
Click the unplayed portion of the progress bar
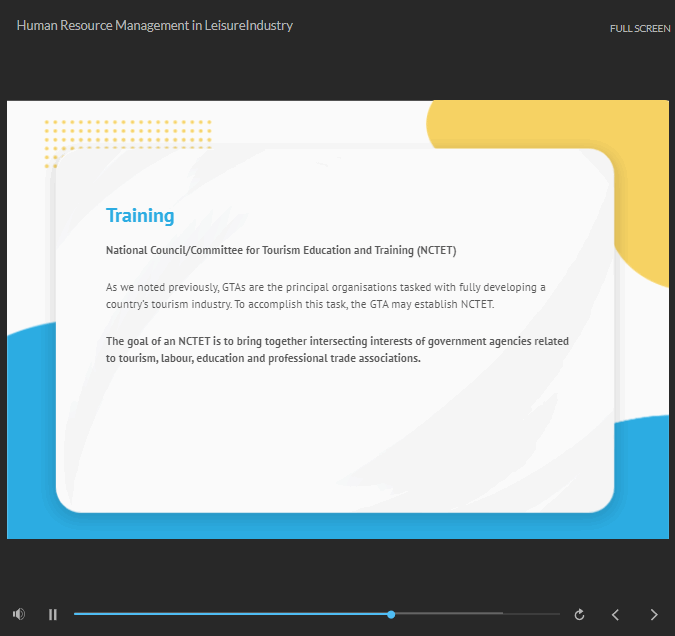tap(477, 614)
